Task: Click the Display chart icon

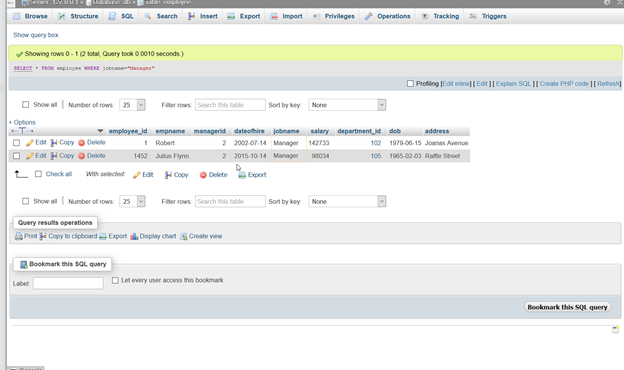Action: [x=134, y=236]
